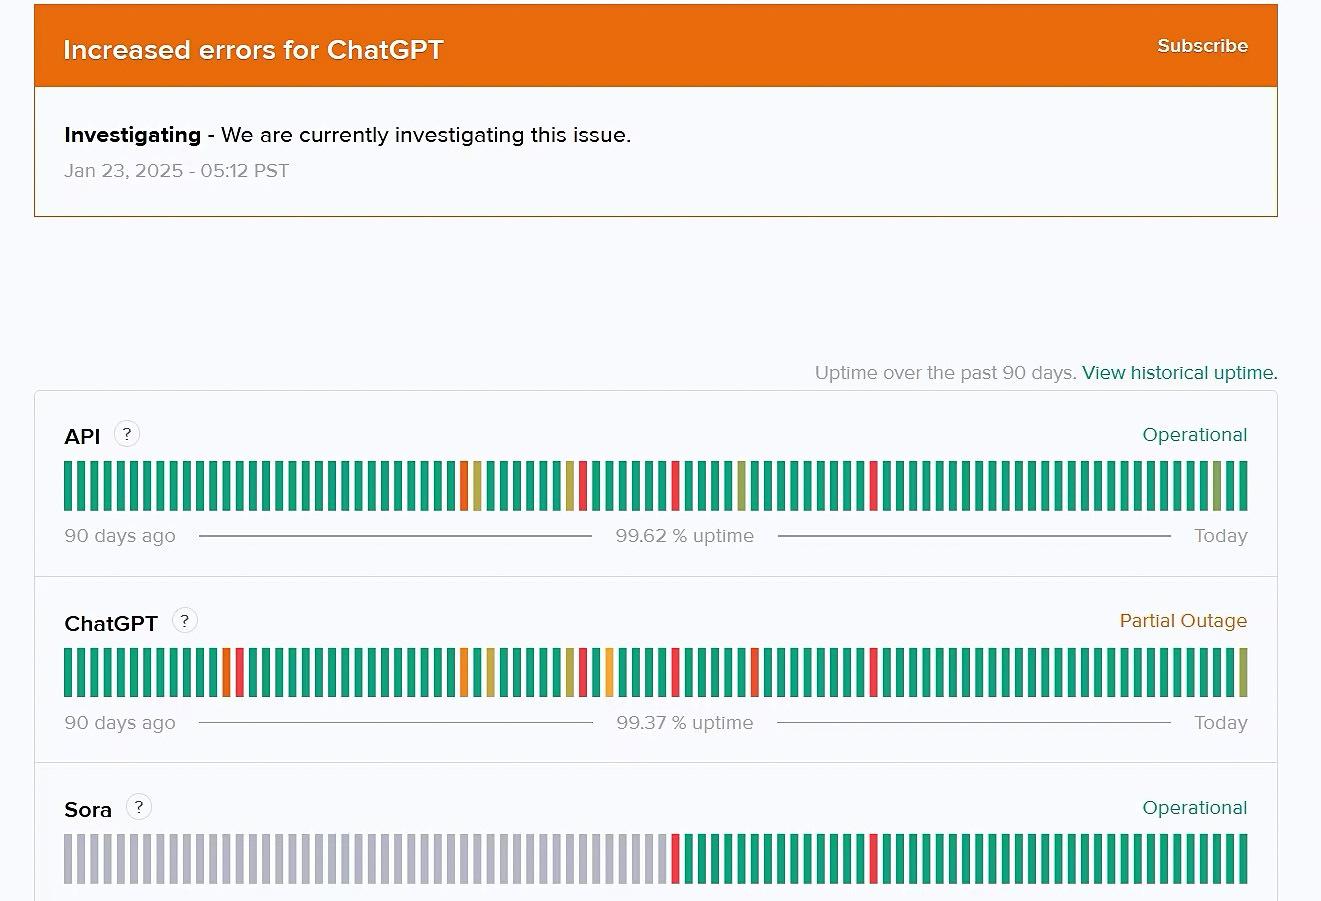Click the 99.62 % uptime value
1321x901 pixels.
[685, 536]
